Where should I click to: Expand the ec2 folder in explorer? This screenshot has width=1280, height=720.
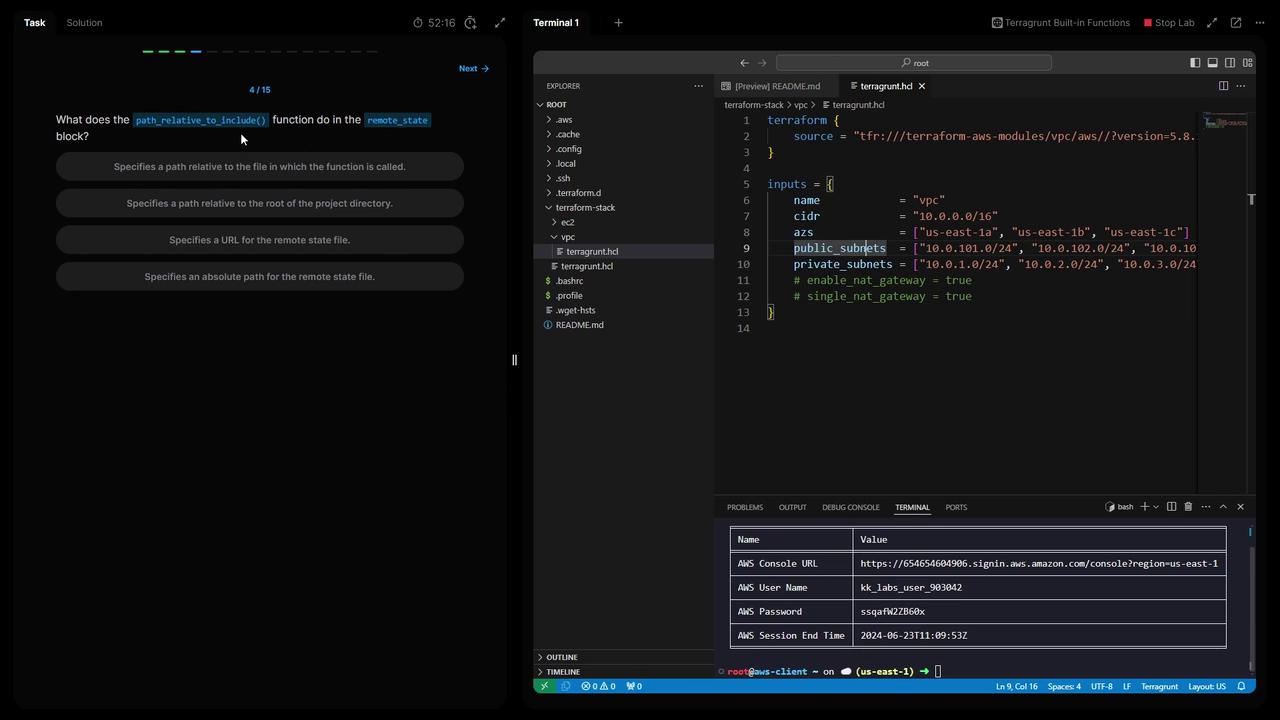pyautogui.click(x=567, y=222)
